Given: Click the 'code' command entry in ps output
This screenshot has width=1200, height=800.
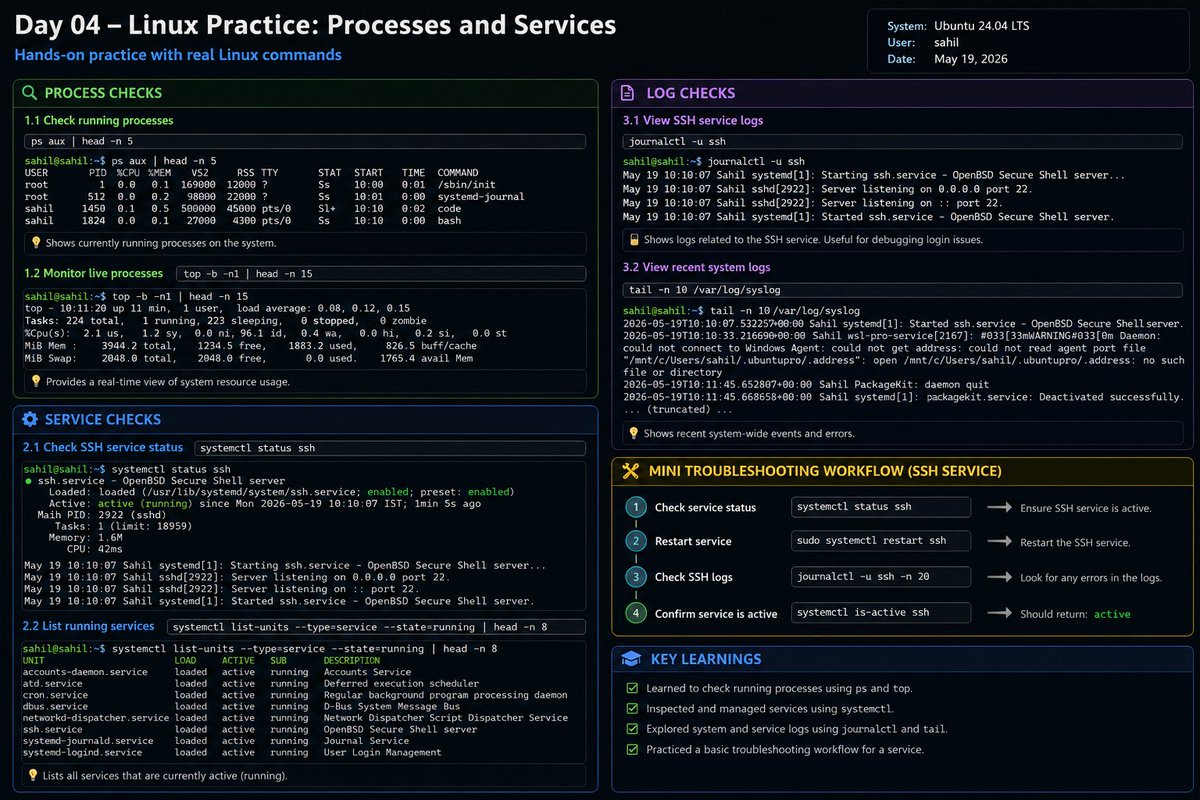Looking at the screenshot, I should (449, 209).
